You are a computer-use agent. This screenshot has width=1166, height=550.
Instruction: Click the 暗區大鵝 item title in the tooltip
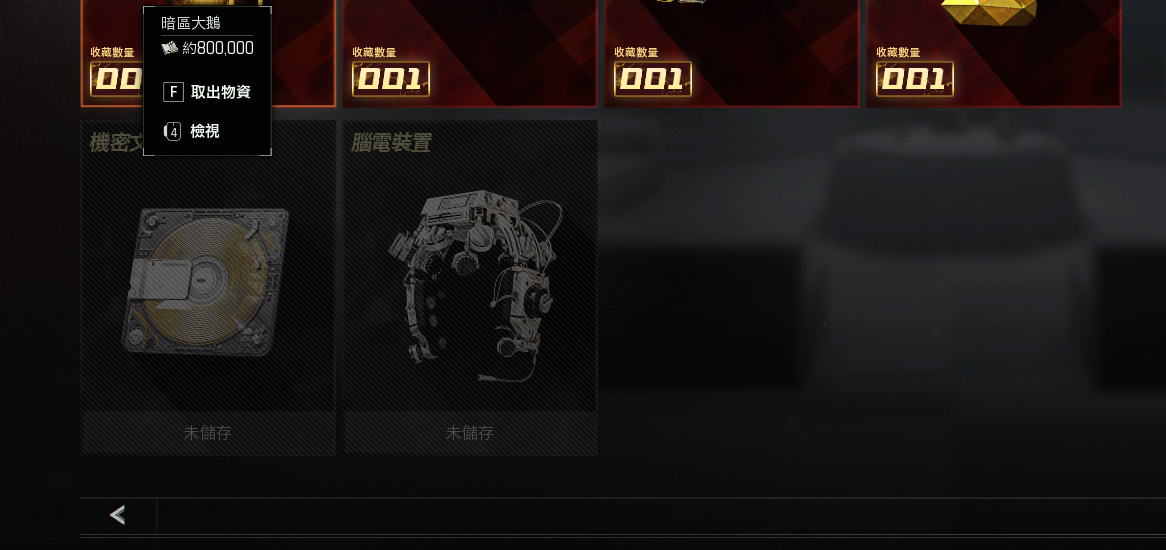click(x=191, y=23)
